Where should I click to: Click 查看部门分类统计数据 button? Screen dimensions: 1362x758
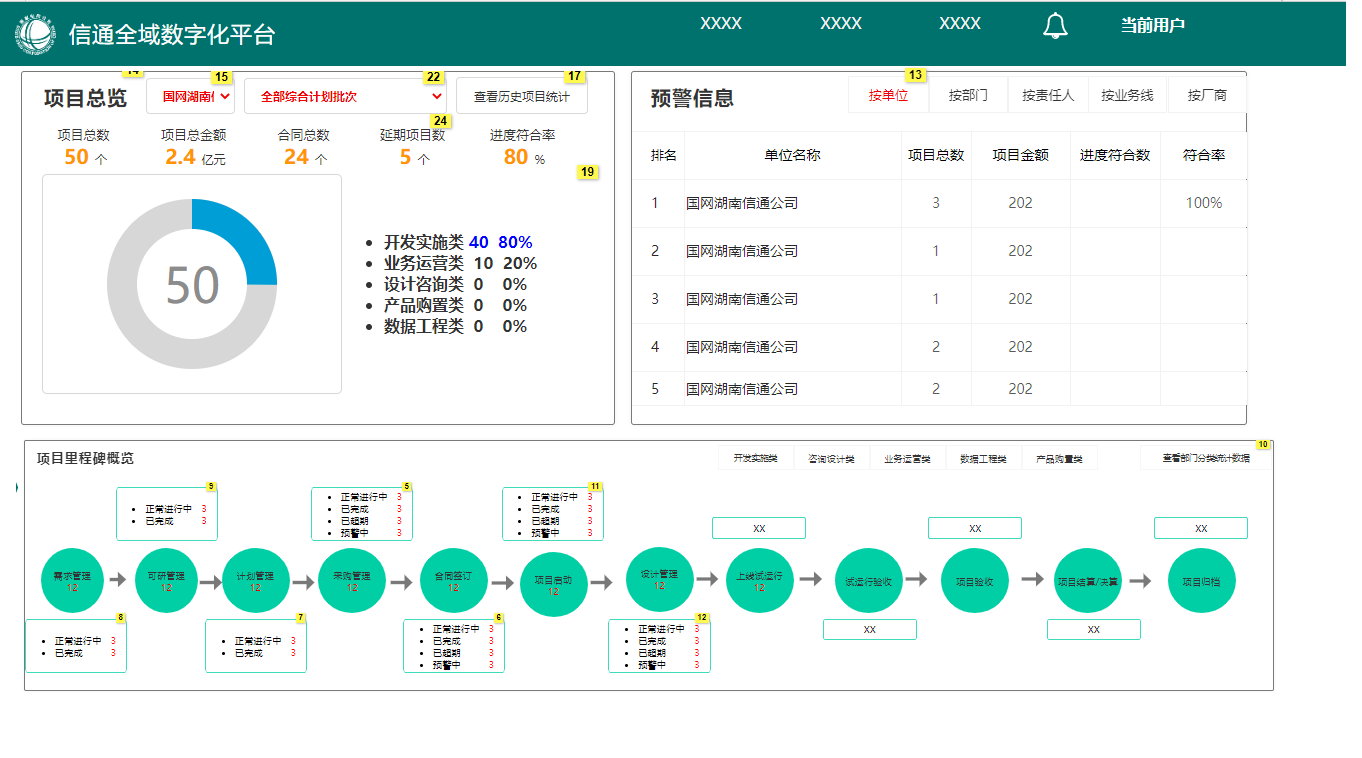tap(1206, 458)
